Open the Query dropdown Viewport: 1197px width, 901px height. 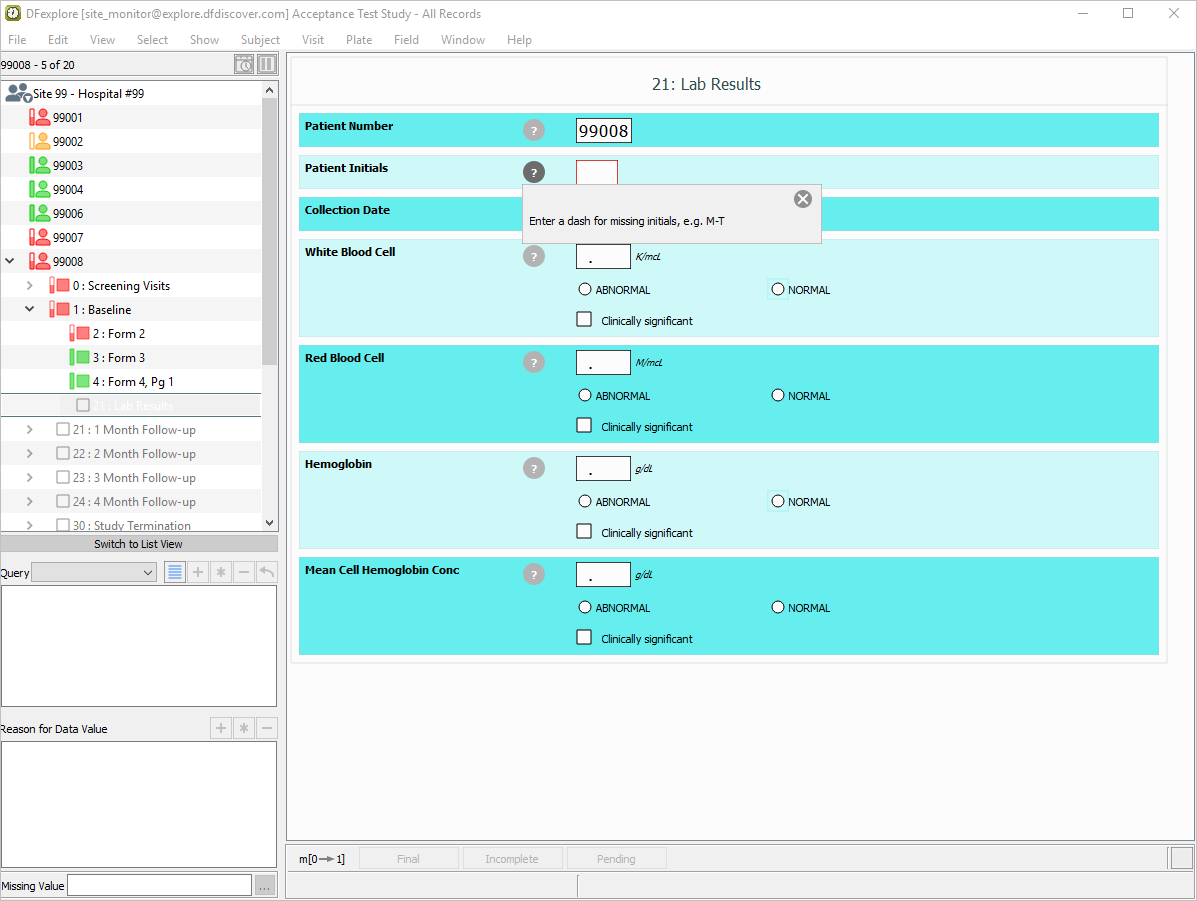coord(94,572)
